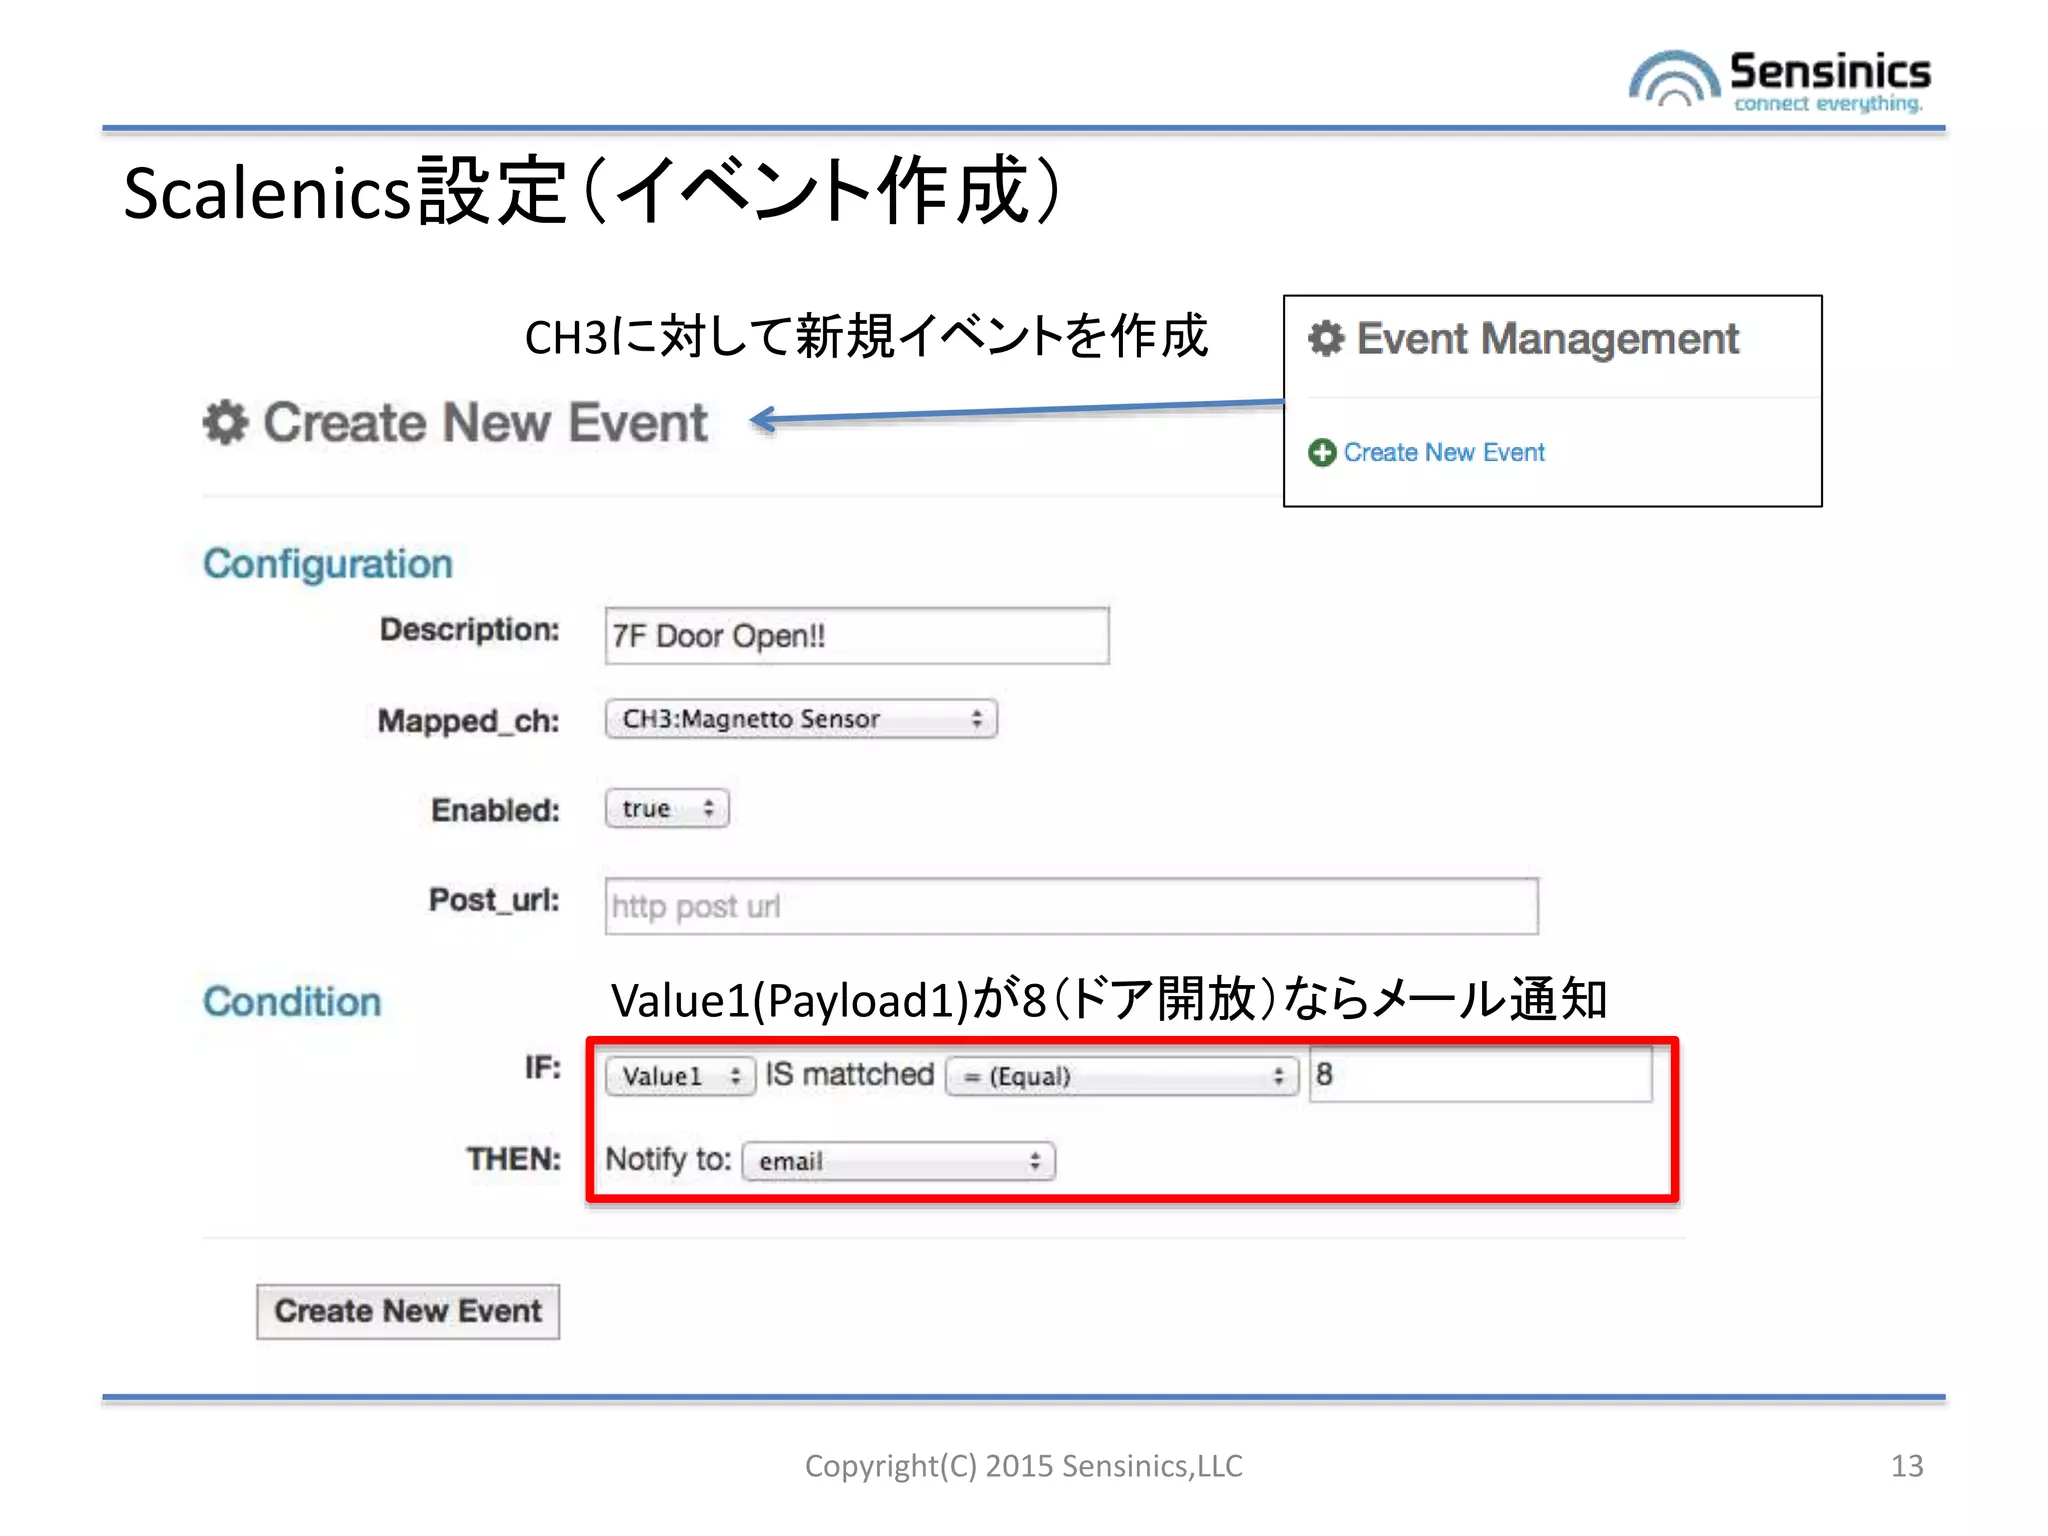
Task: Open the = (Equal) operator dropdown
Action: [1122, 1076]
